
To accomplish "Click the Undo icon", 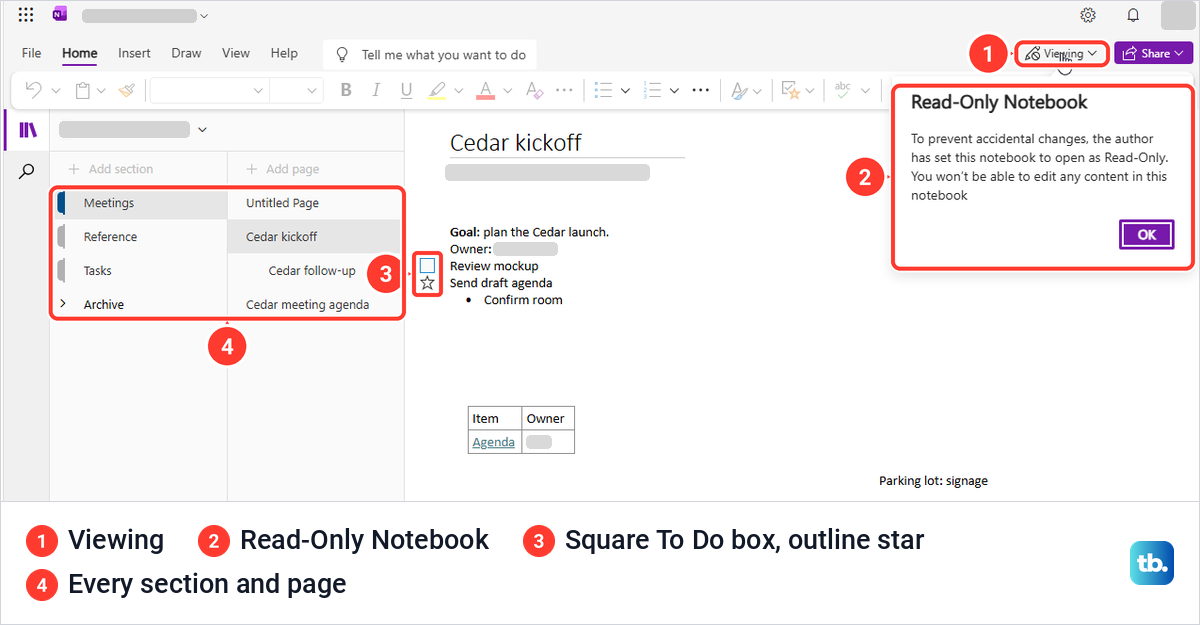I will pyautogui.click(x=33, y=90).
